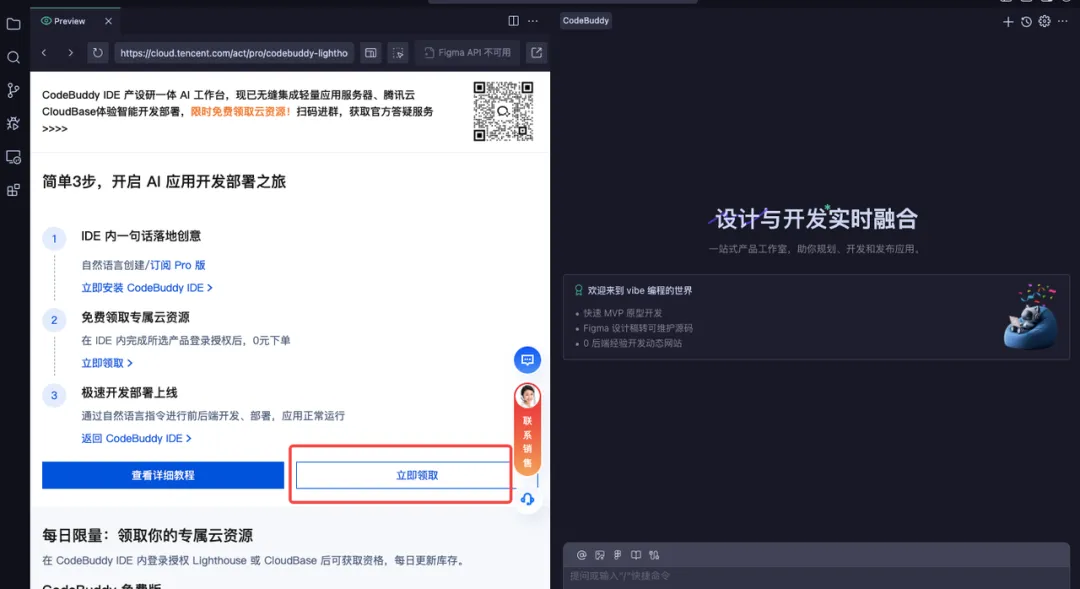Click the chat prompt input field
The height and width of the screenshot is (589, 1080).
click(816, 576)
